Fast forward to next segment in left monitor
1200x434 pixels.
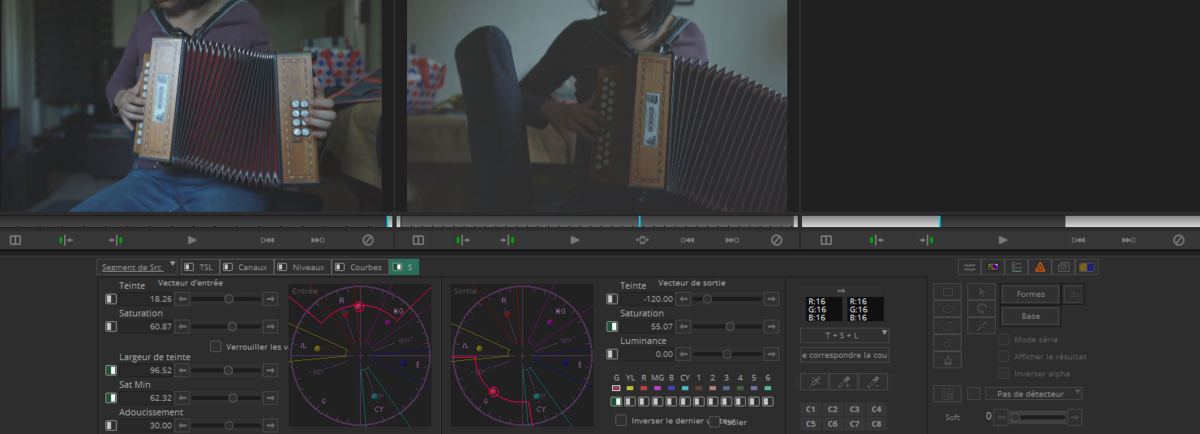click(318, 240)
